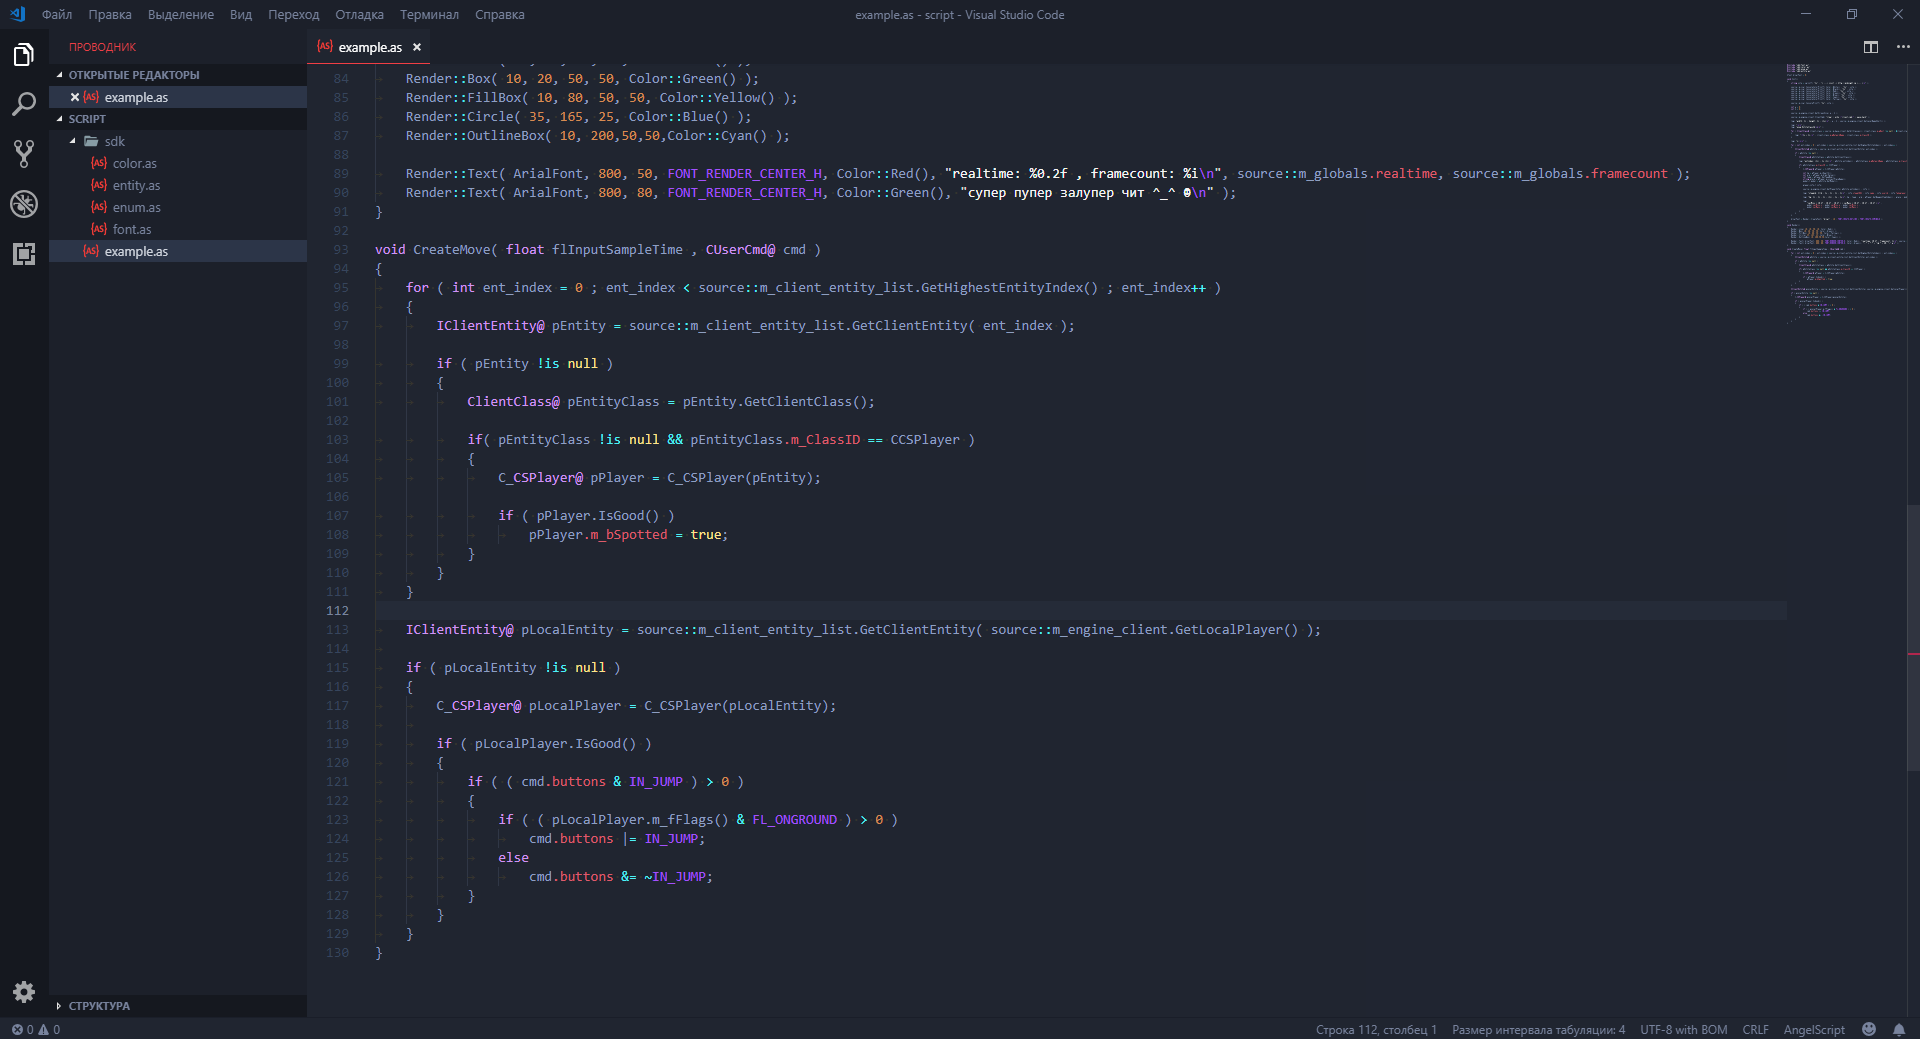1920x1039 pixels.
Task: Open the Правка menu
Action: (110, 14)
